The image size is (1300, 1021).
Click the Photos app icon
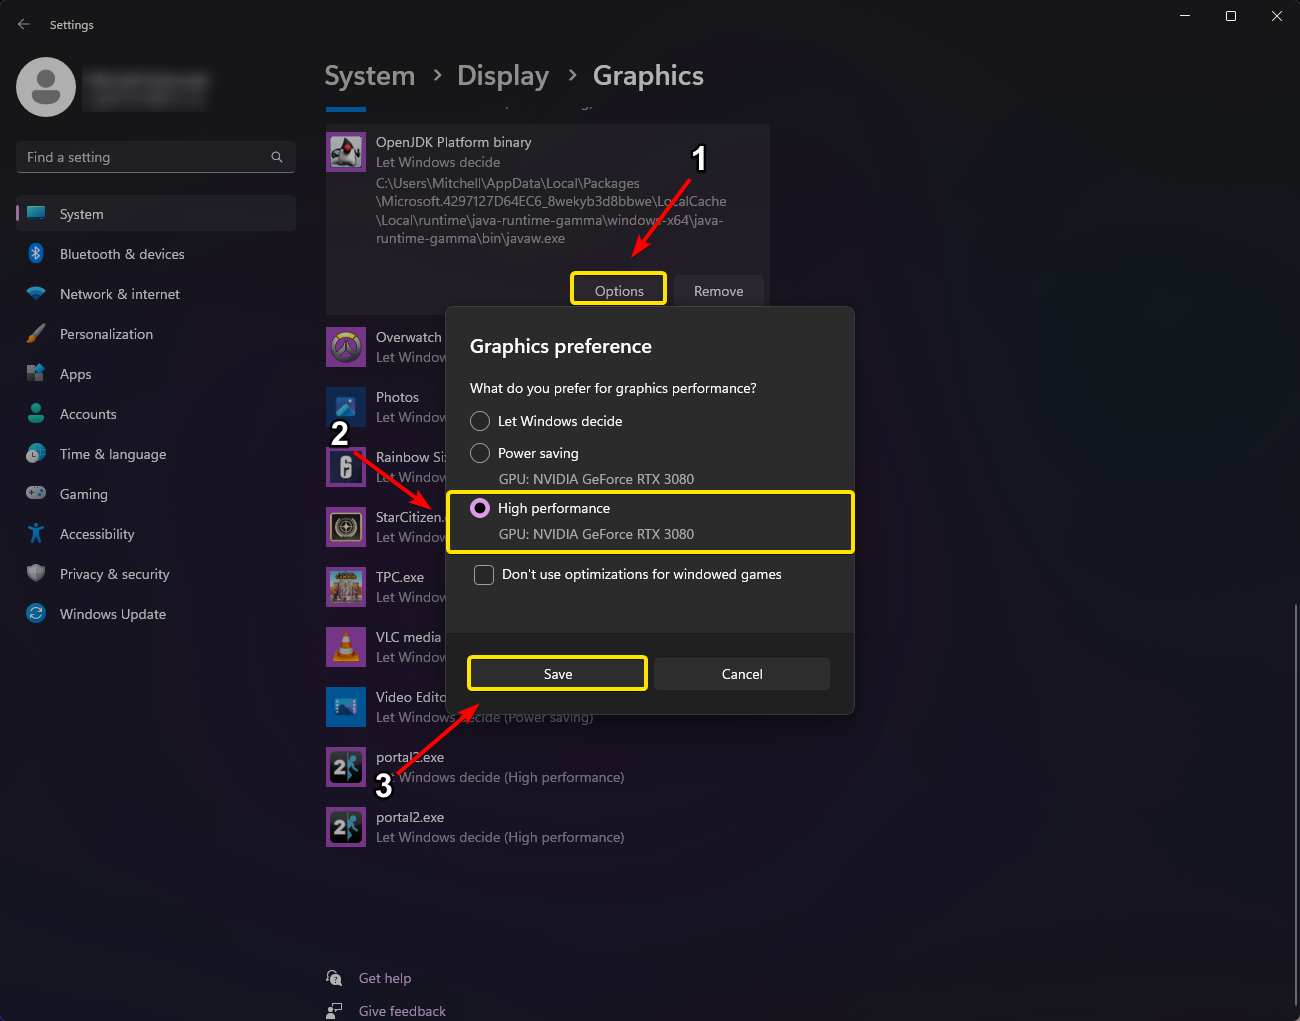point(346,407)
